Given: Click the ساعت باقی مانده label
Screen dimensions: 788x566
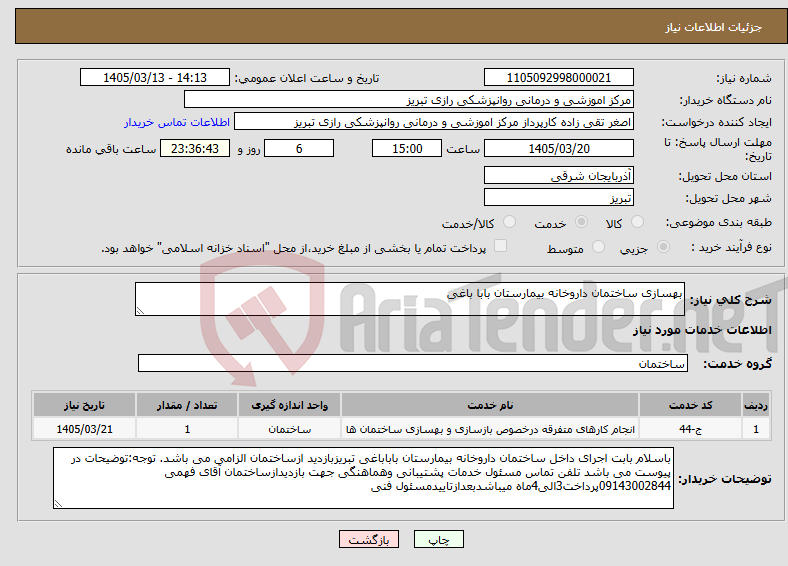Looking at the screenshot, I should pyautogui.click(x=111, y=149).
